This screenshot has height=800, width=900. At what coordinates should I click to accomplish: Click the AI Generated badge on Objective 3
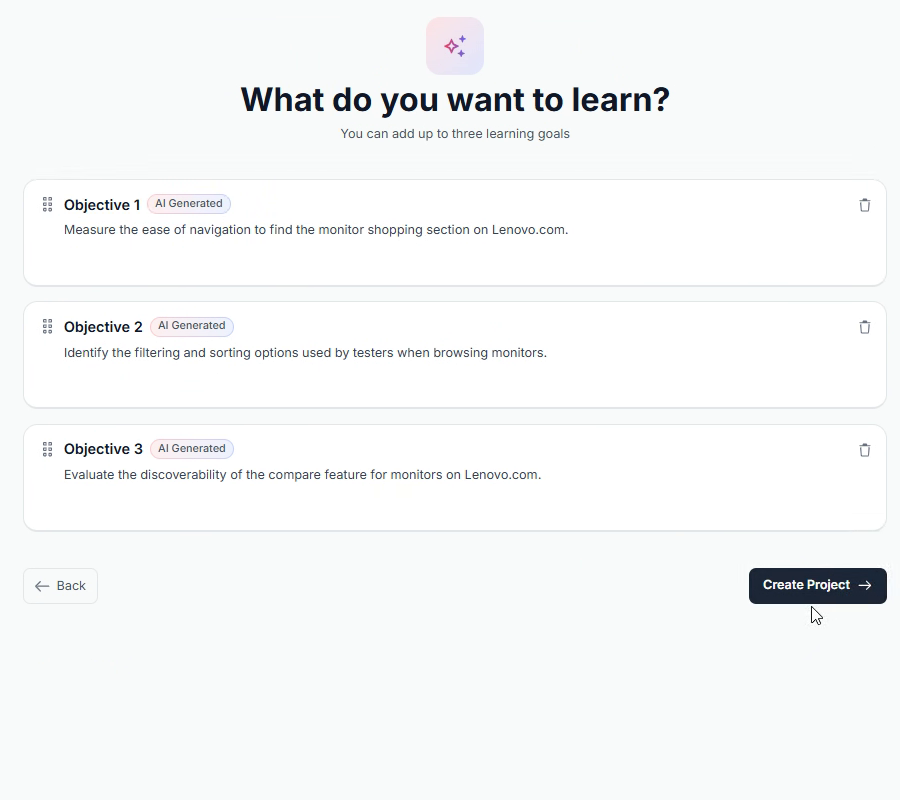(192, 449)
